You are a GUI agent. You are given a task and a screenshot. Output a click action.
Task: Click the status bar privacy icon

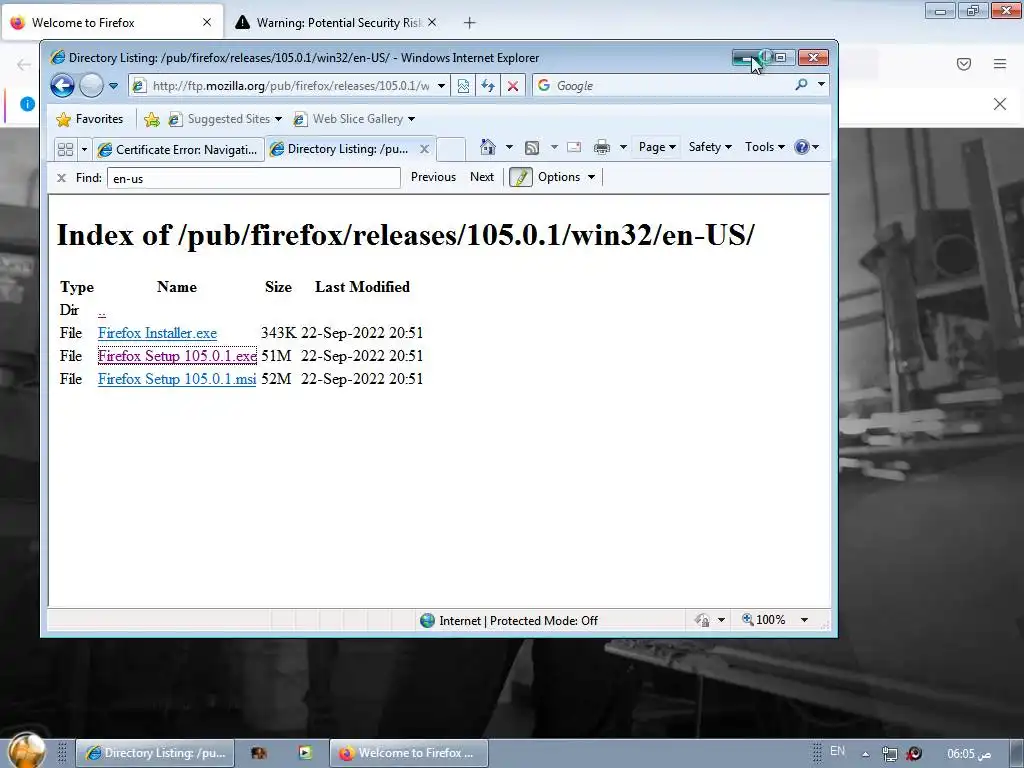[703, 620]
